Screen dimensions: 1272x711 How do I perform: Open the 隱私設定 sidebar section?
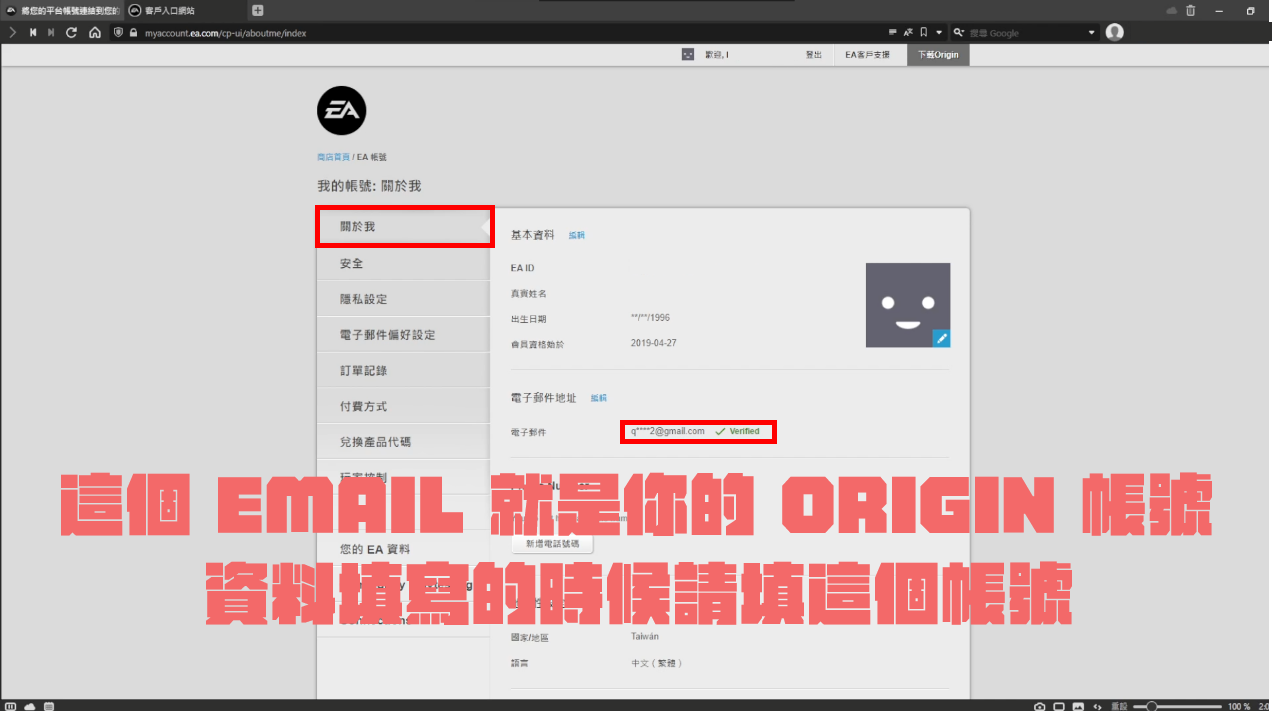(x=404, y=299)
